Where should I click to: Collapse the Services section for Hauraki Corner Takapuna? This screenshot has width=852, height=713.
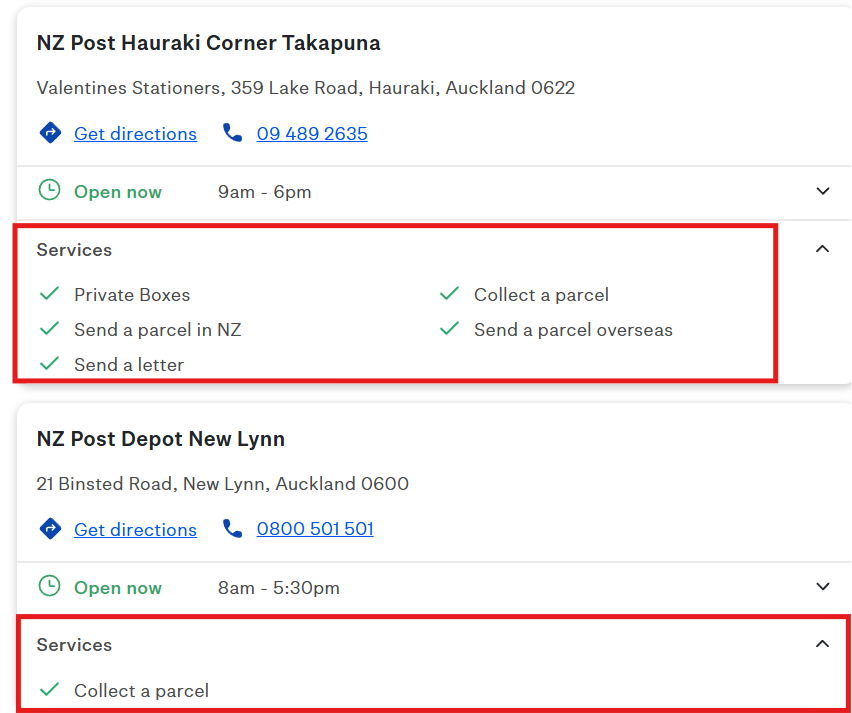[x=823, y=249]
